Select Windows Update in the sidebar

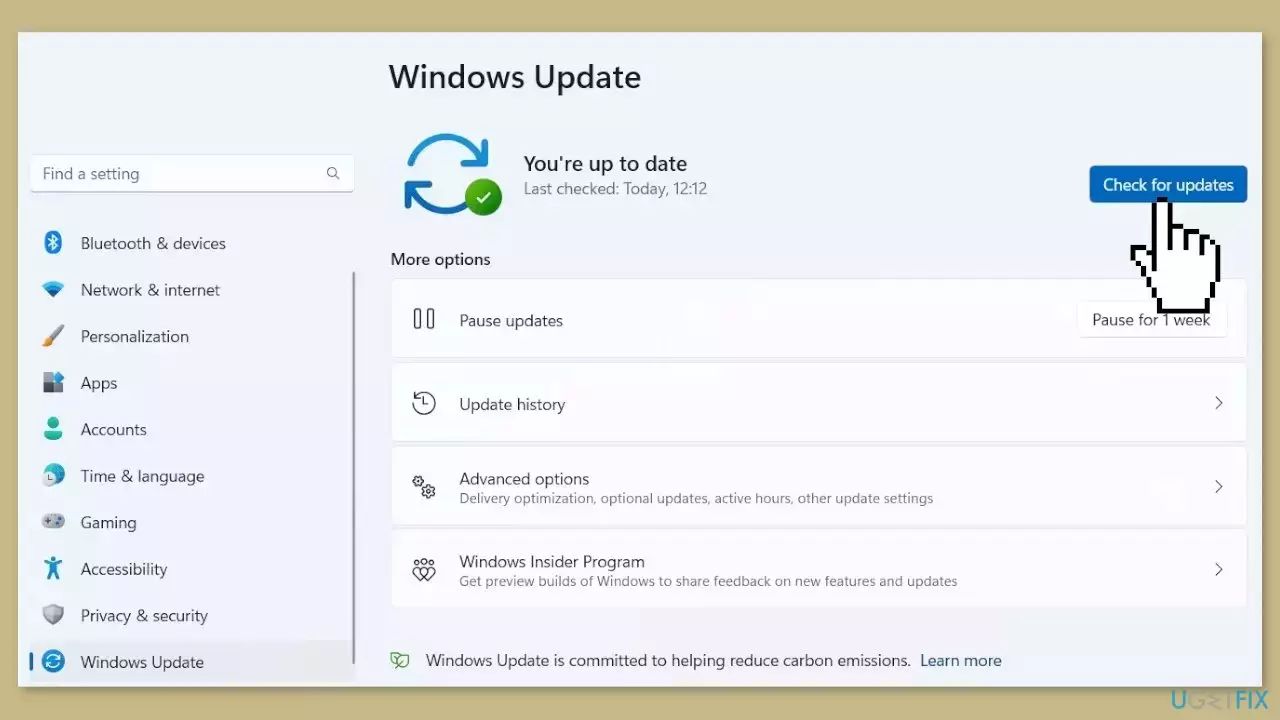click(x=142, y=662)
